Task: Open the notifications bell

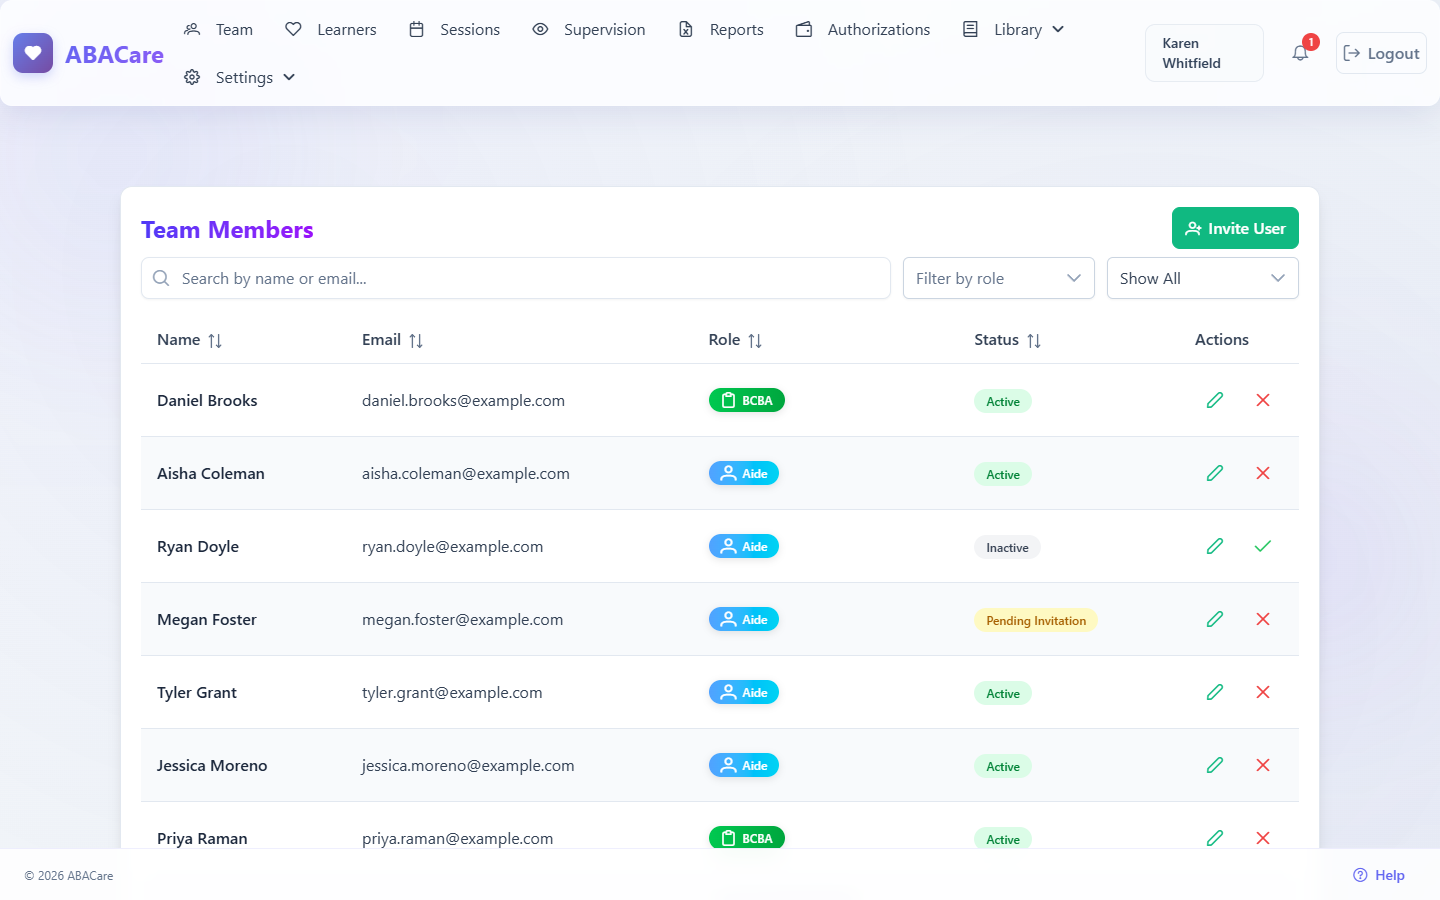Action: (x=1300, y=53)
